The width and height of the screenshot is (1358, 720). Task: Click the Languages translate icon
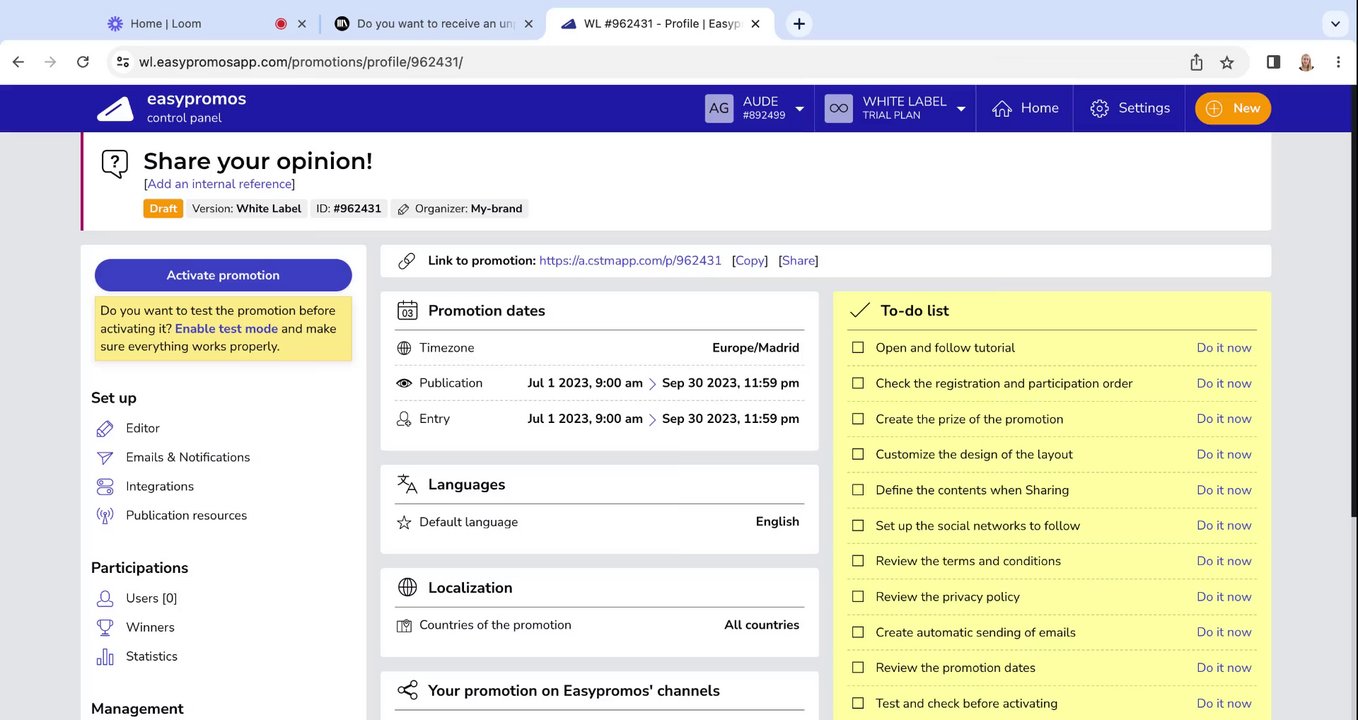[x=407, y=484]
